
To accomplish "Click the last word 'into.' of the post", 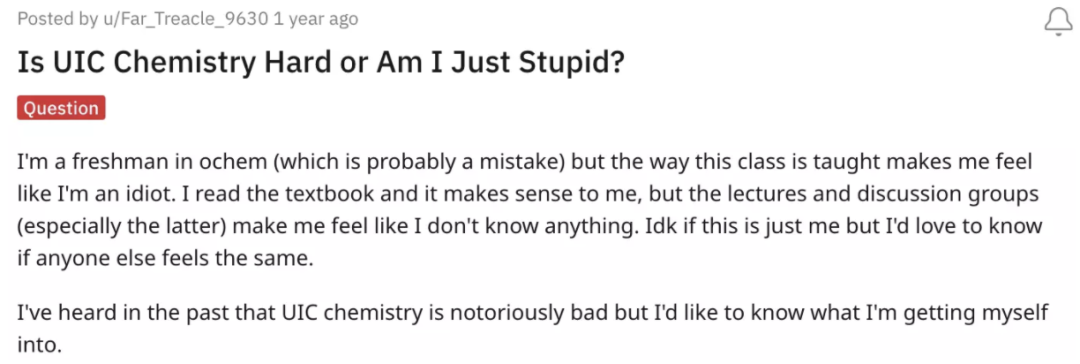I will (39, 343).
